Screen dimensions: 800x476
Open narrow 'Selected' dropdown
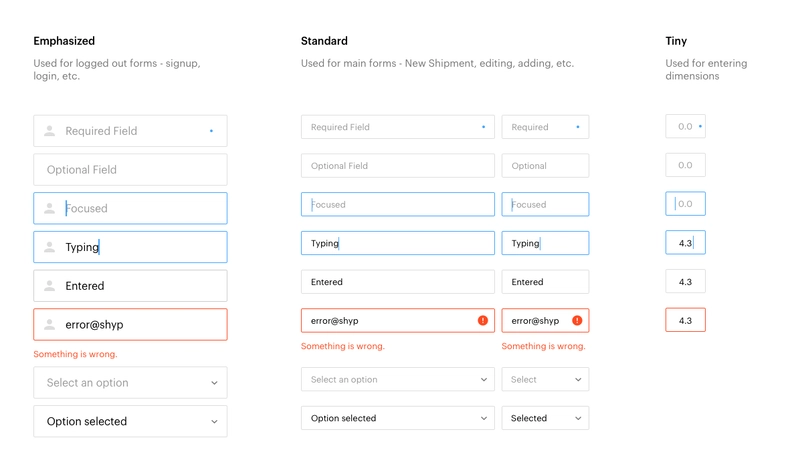coord(545,418)
